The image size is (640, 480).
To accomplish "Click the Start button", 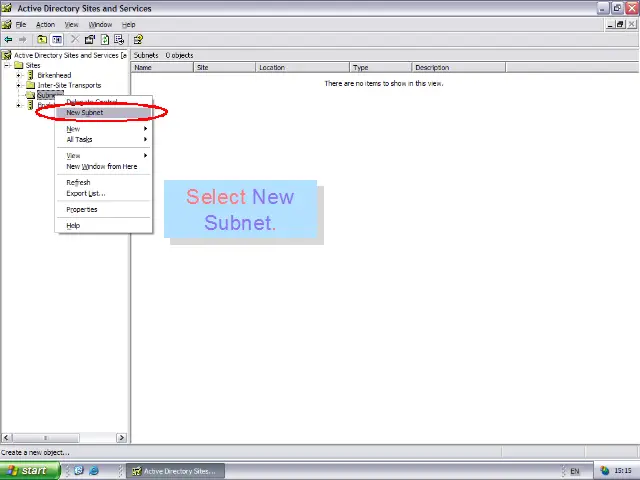I will (x=27, y=471).
